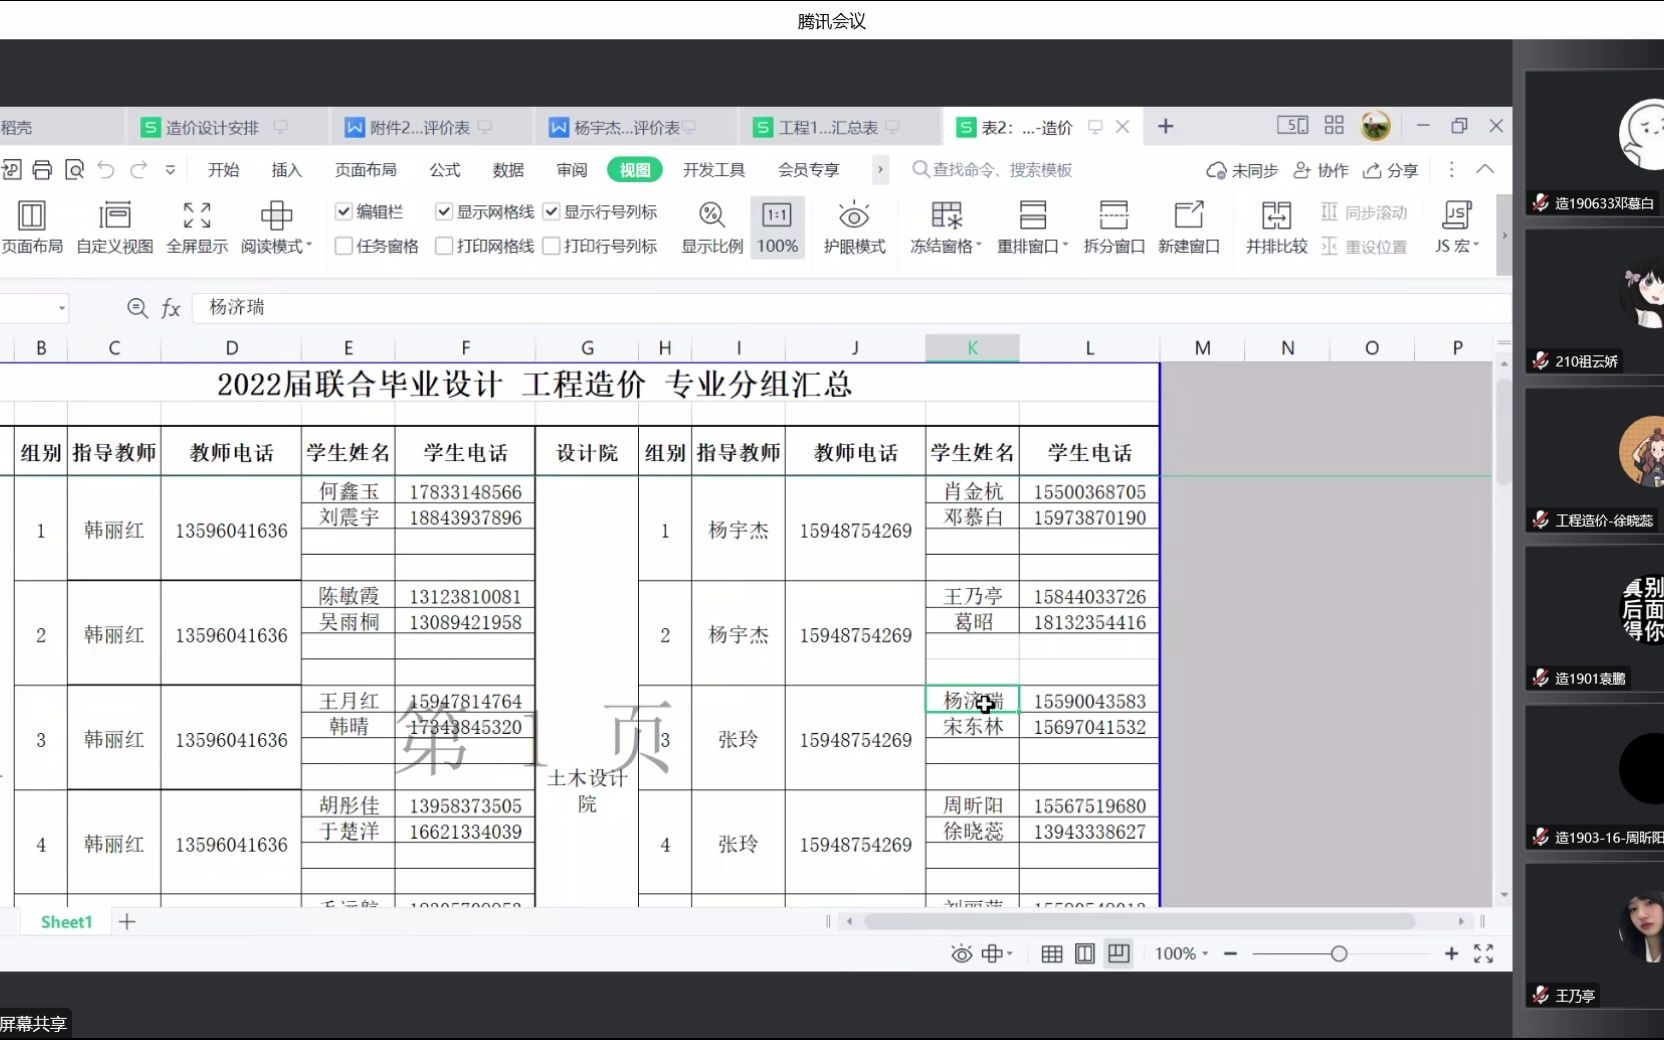Click the zoom in plus button

pyautogui.click(x=1451, y=954)
